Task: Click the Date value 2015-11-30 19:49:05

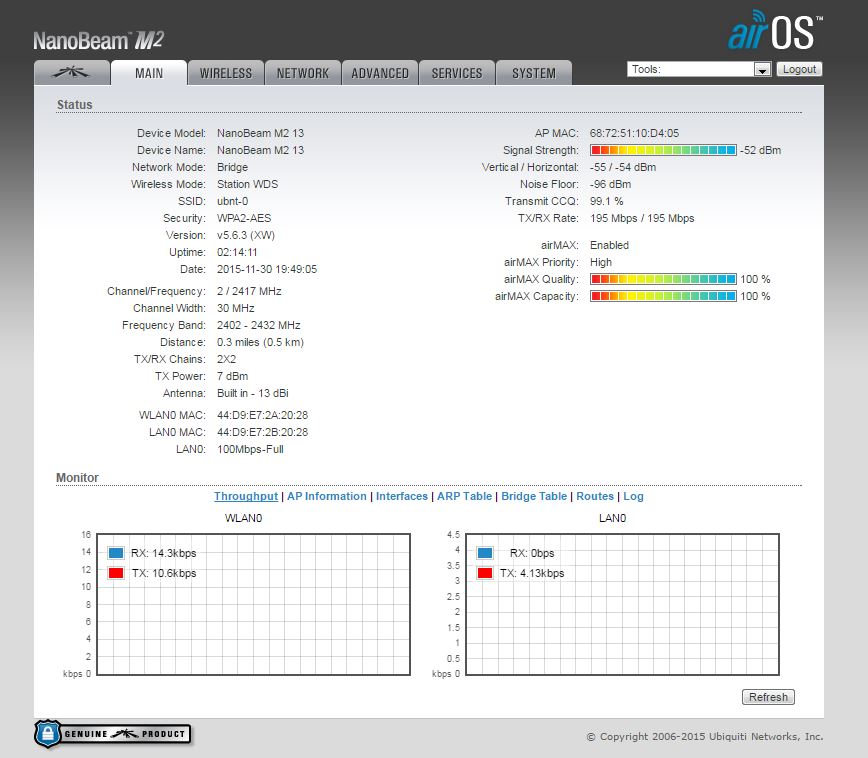Action: click(267, 269)
